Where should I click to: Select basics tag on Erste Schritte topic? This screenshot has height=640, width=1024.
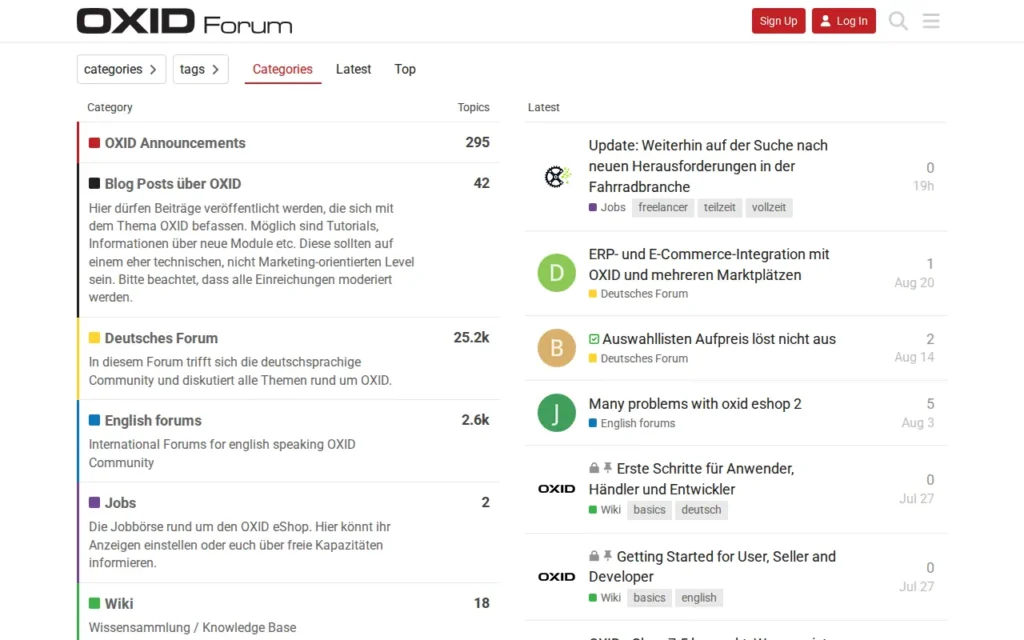click(x=649, y=509)
